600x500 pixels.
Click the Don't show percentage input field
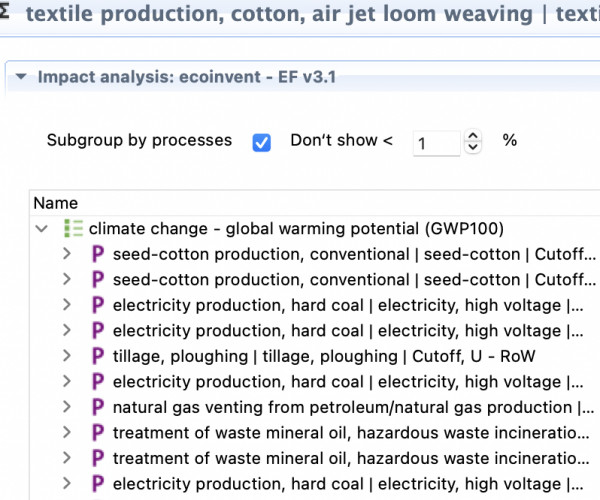[437, 143]
